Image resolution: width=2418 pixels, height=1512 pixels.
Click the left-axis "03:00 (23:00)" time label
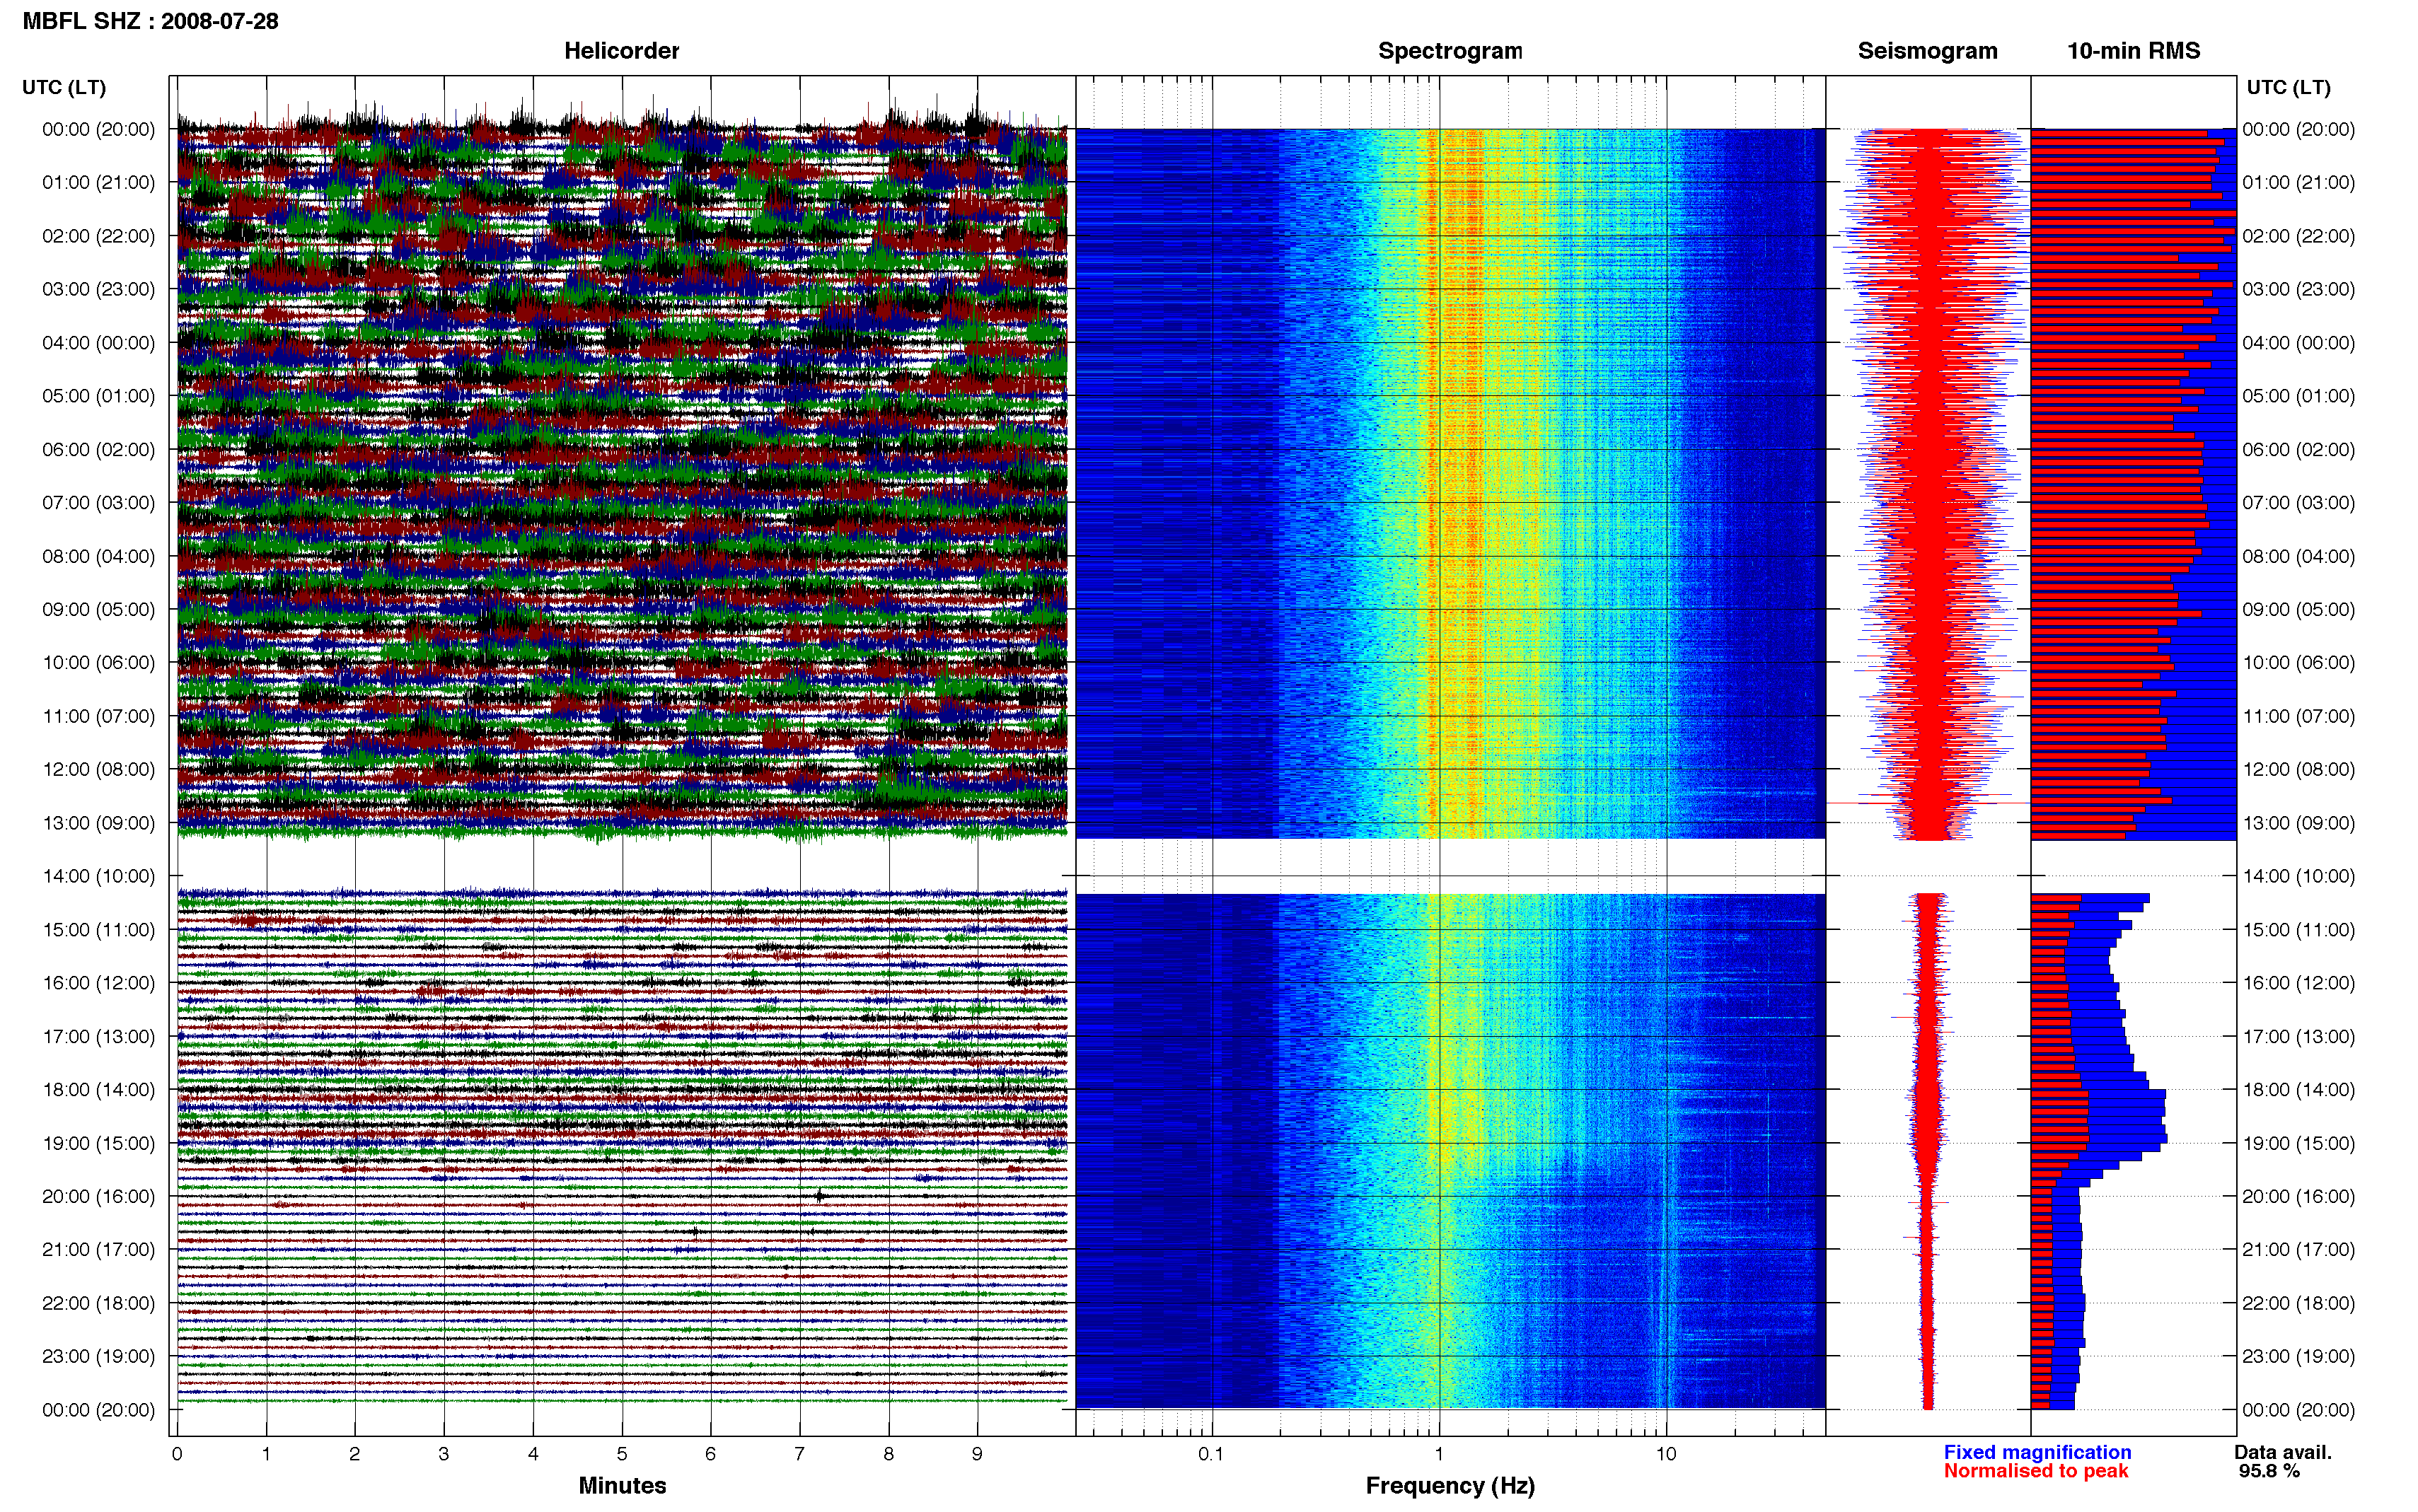pos(99,289)
